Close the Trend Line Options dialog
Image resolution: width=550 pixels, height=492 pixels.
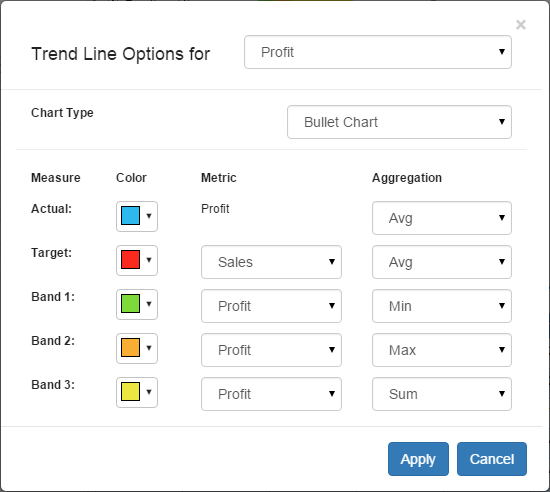pyautogui.click(x=521, y=25)
